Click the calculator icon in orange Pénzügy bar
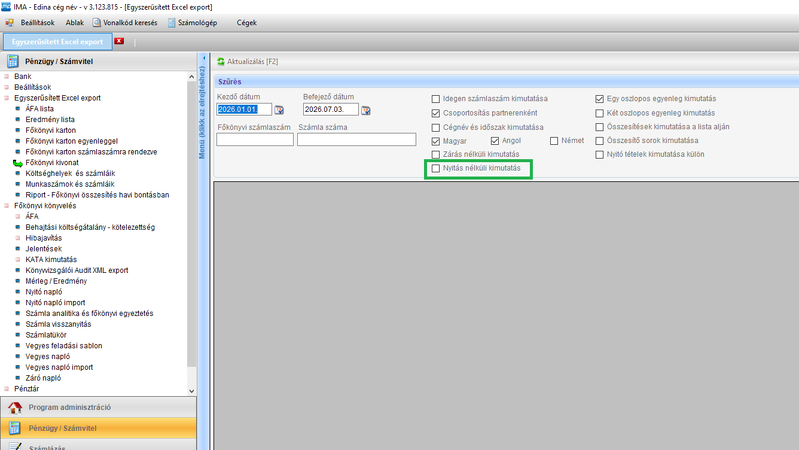Image resolution: width=799 pixels, height=450 pixels. (x=14, y=429)
